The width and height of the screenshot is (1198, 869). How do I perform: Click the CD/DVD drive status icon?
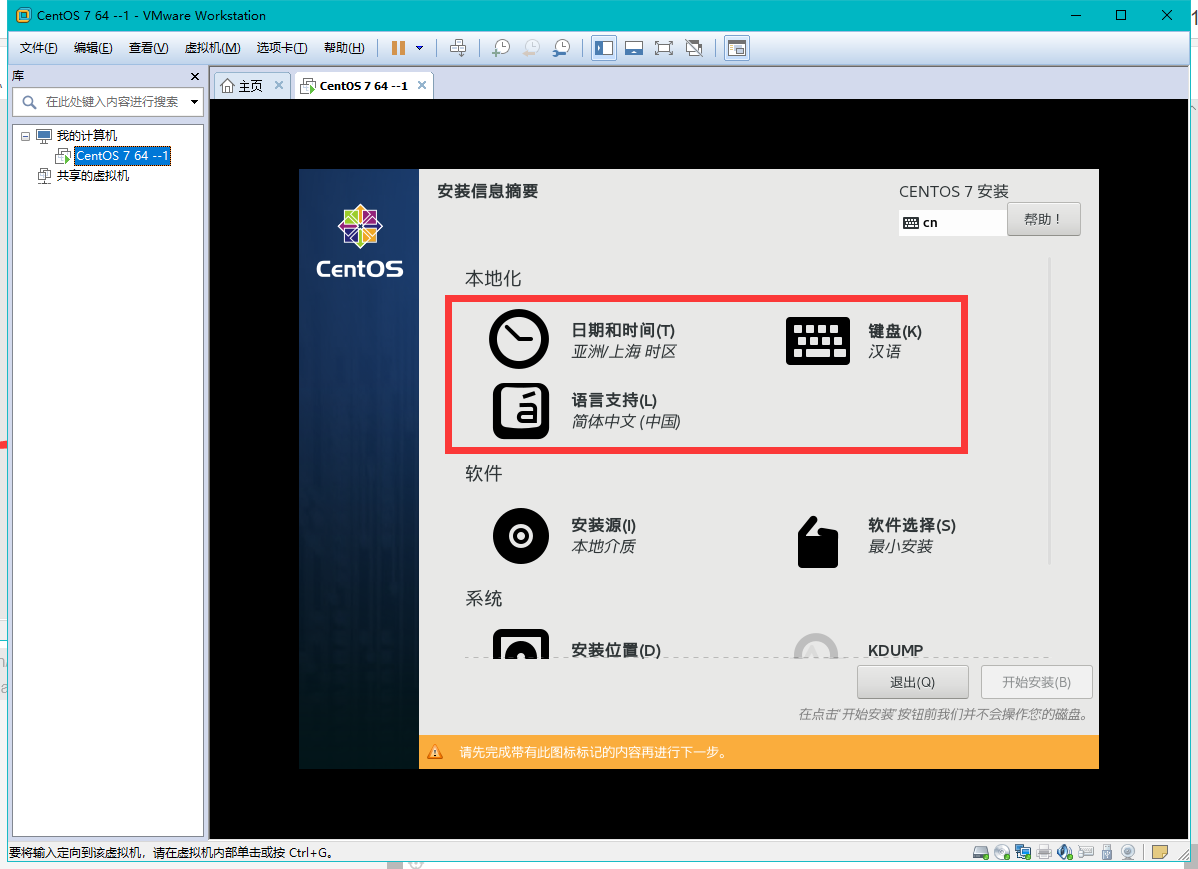pos(1002,852)
